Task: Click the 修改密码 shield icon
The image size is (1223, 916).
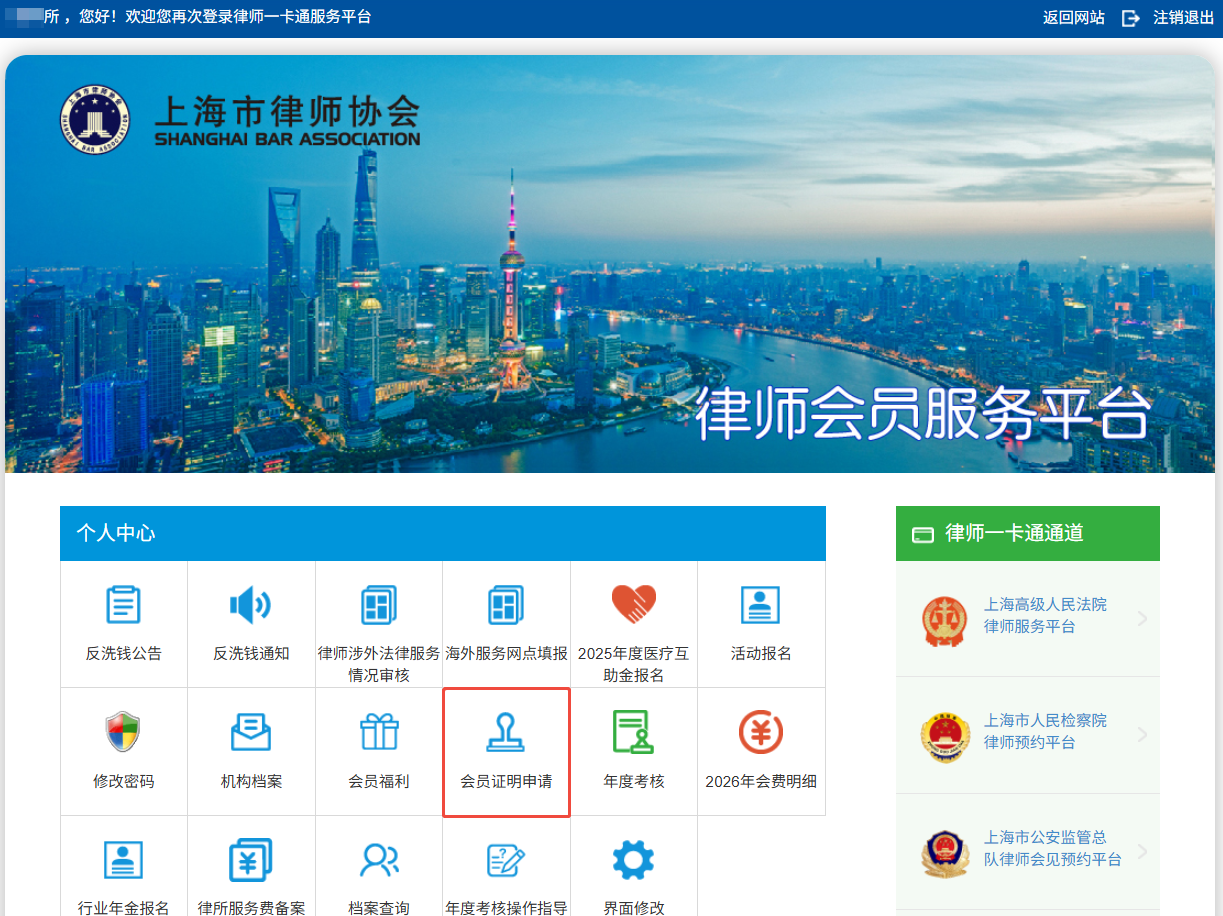Action: pos(124,732)
